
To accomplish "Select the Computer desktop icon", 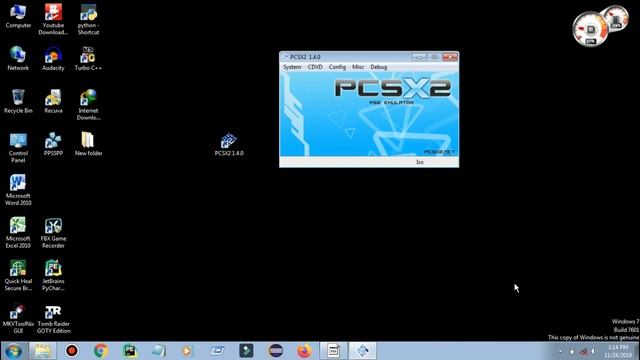I will [18, 17].
